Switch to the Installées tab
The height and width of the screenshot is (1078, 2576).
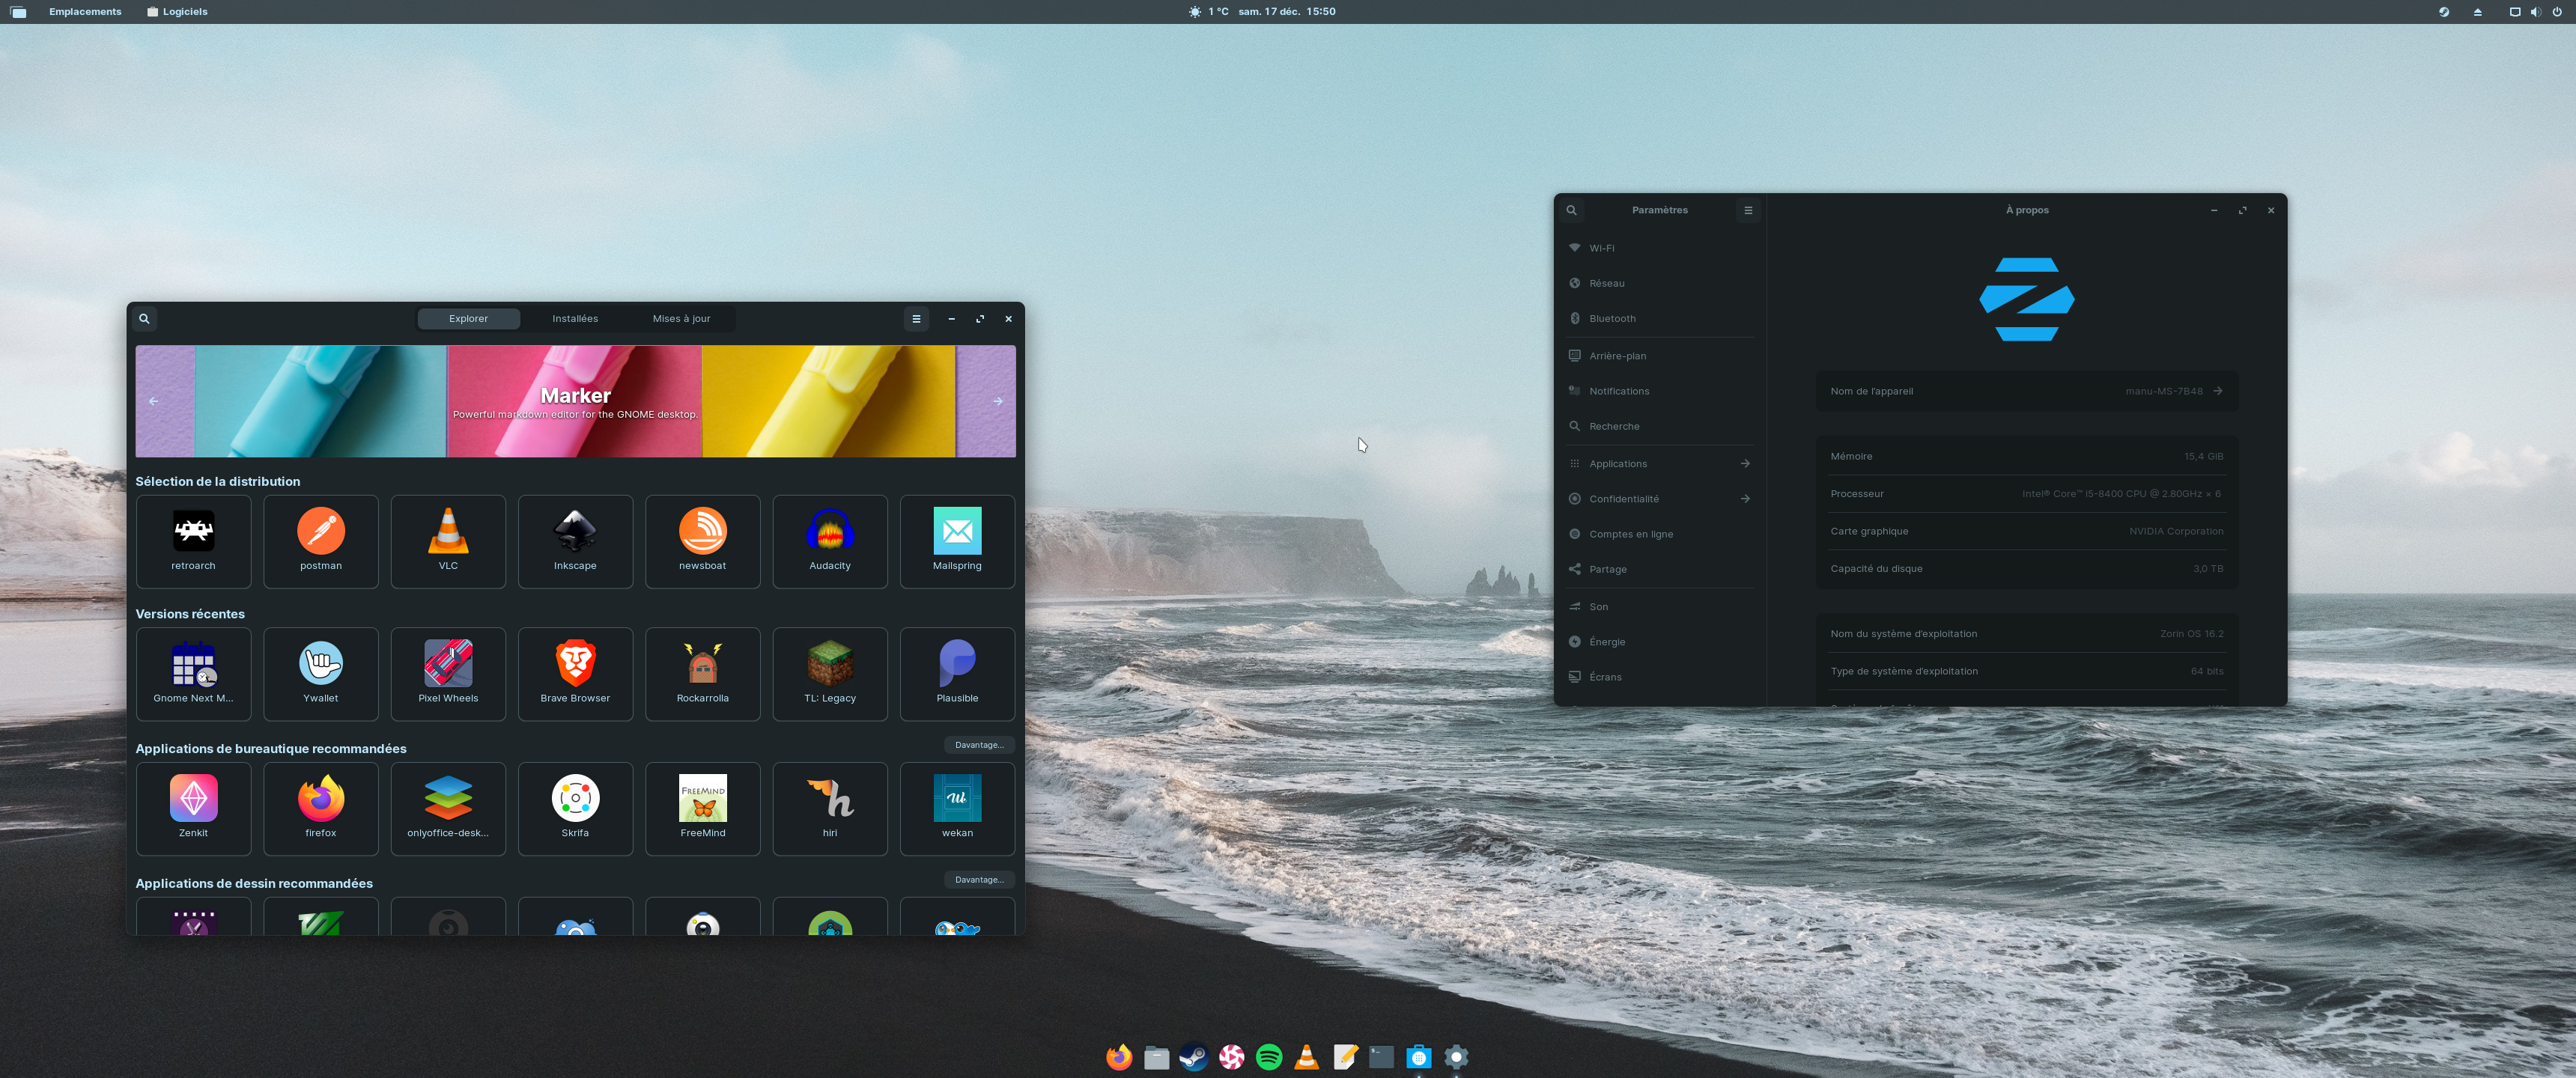tap(575, 319)
